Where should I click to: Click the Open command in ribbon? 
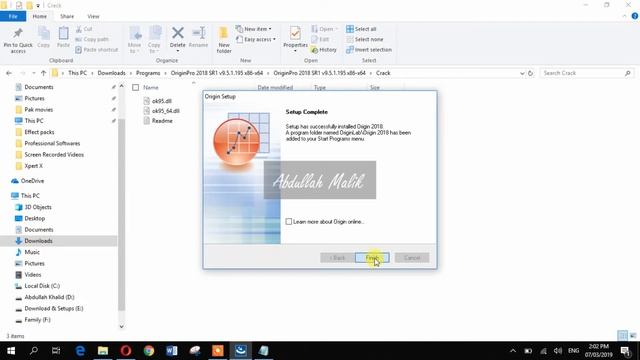[324, 29]
